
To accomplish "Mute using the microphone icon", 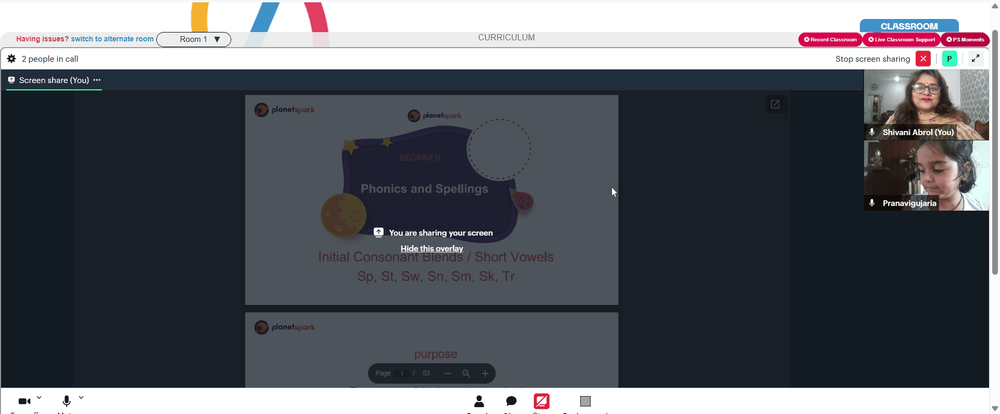I will tap(66, 401).
